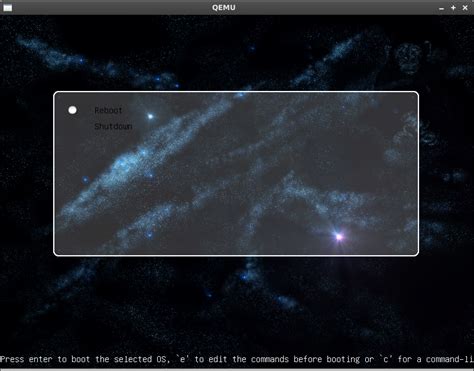
Task: Select the Shutdown boot menu entry
Action: tap(113, 126)
